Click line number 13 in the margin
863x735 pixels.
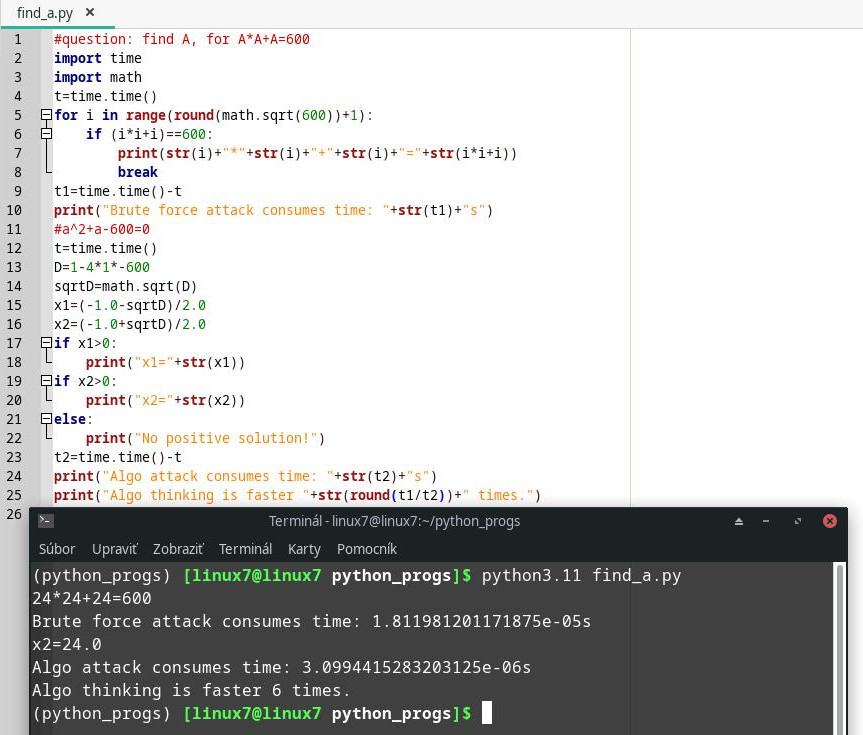[x=14, y=267]
